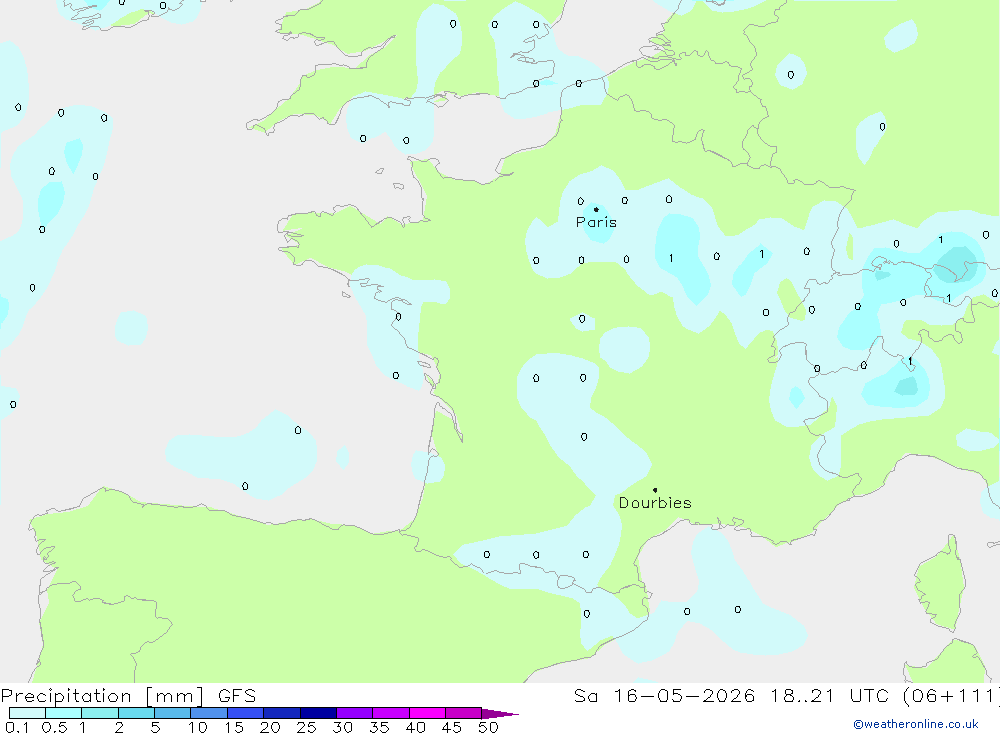This screenshot has width=1000, height=733.
Task: Click the Dourbies map label
Action: 655,503
